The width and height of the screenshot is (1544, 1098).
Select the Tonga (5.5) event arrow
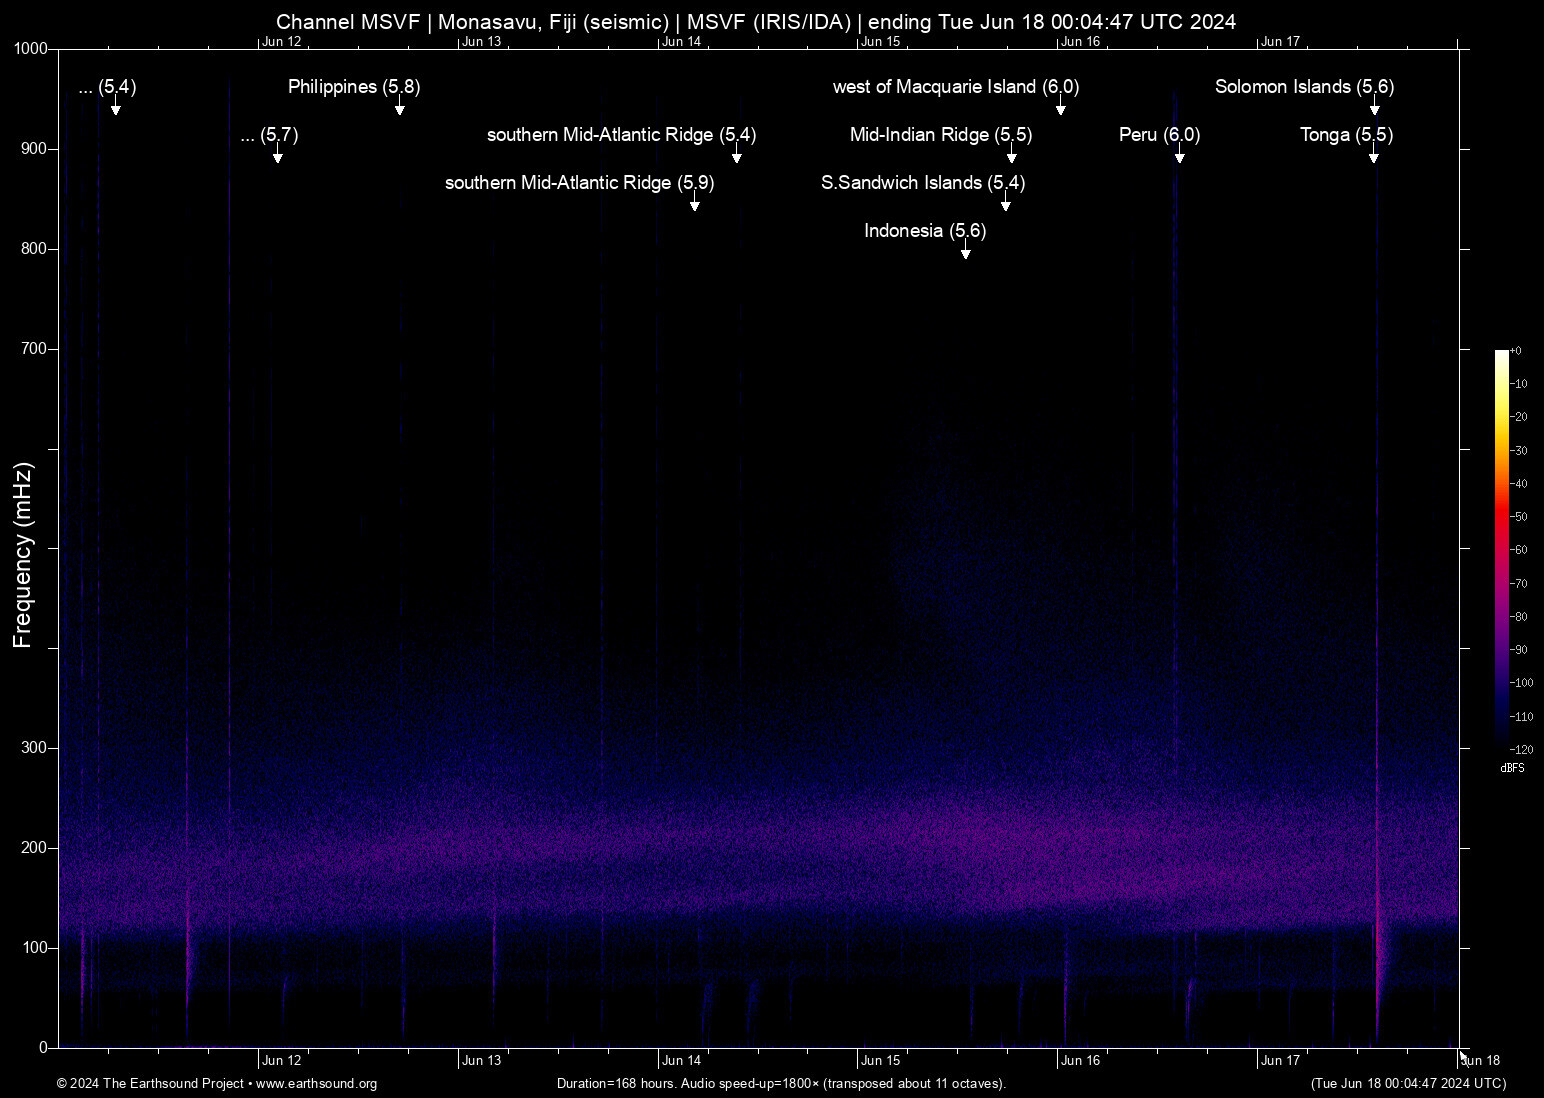coord(1374,155)
